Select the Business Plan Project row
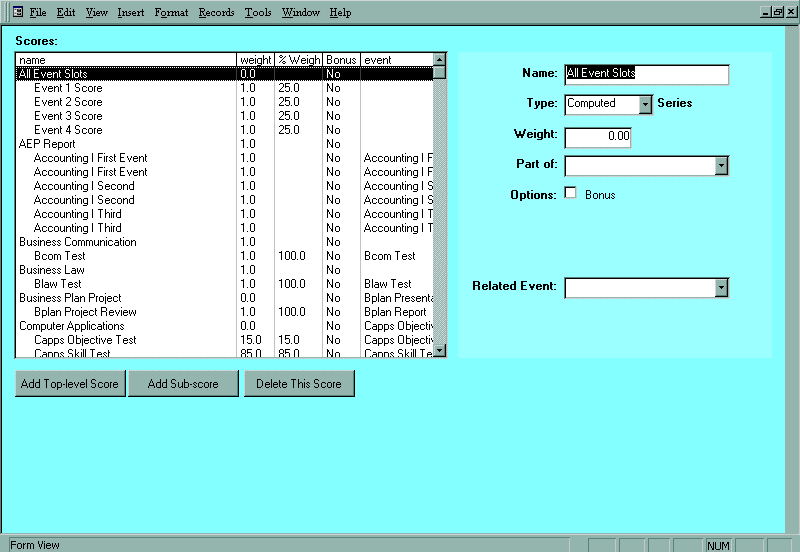 click(224, 298)
